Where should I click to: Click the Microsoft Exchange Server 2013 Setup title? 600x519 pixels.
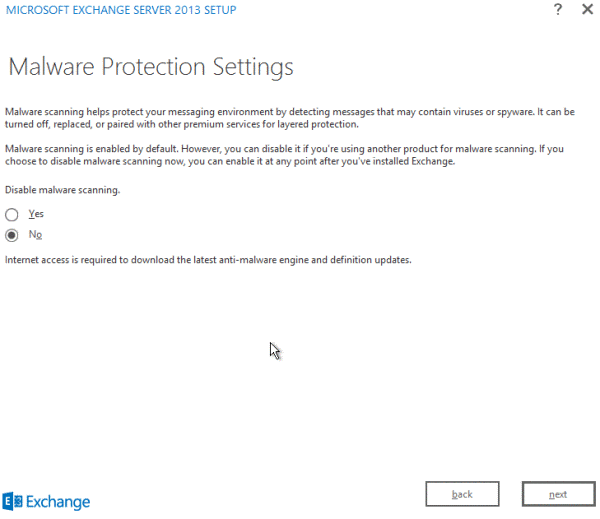point(121,10)
